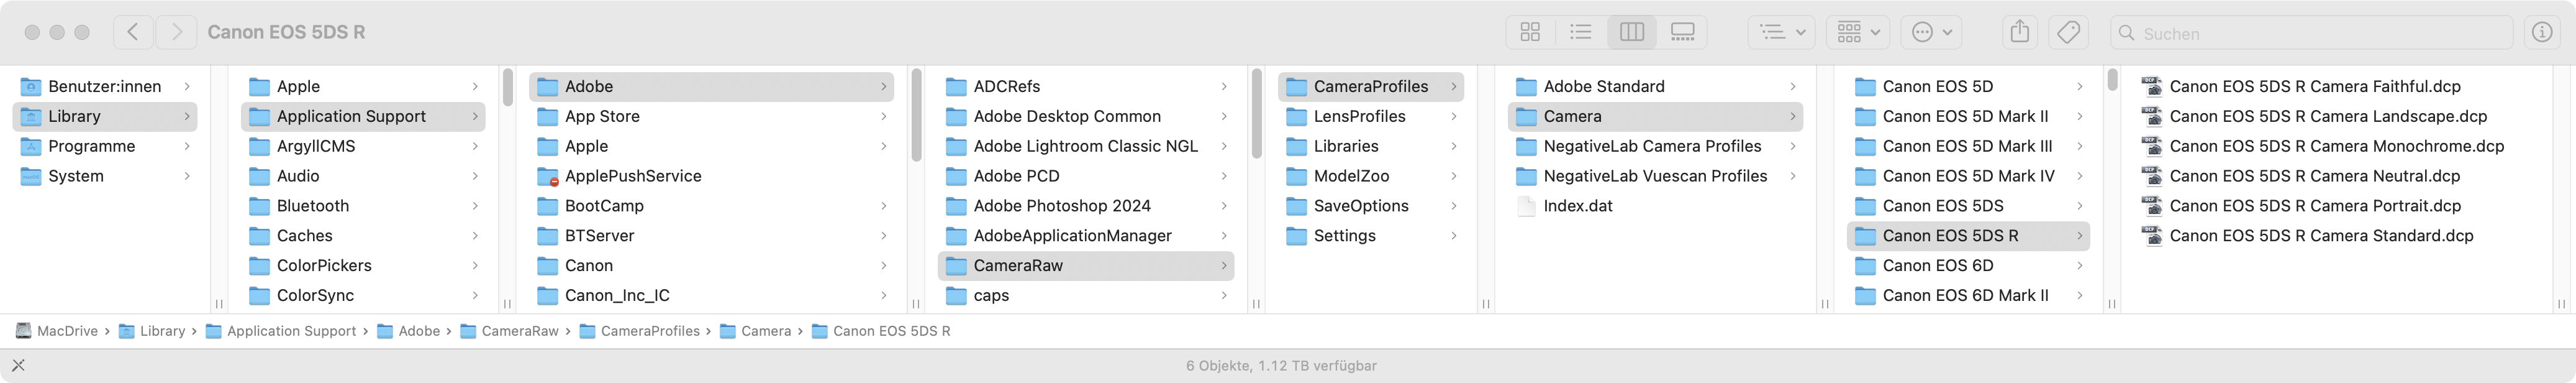Click the Camera Standard.dcp file icon
Image resolution: width=2576 pixels, height=383 pixels.
pyautogui.click(x=2151, y=236)
